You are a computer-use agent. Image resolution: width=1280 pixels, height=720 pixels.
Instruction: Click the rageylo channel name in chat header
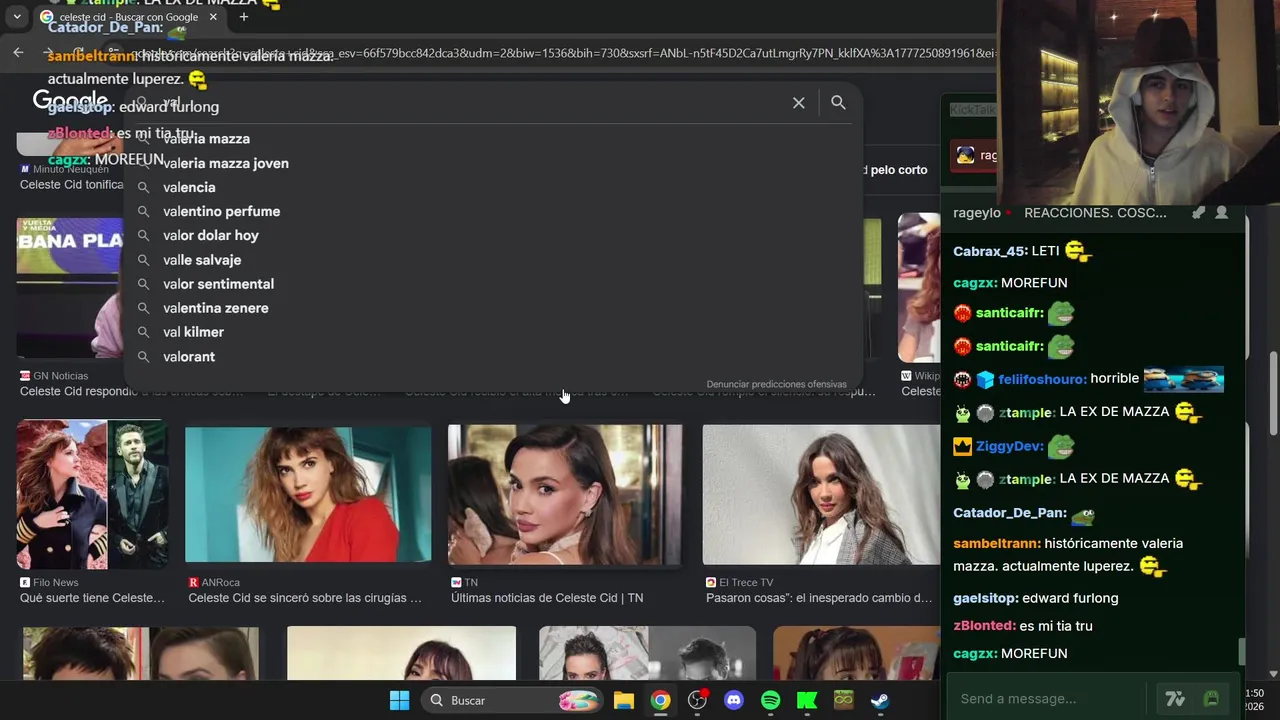point(977,212)
